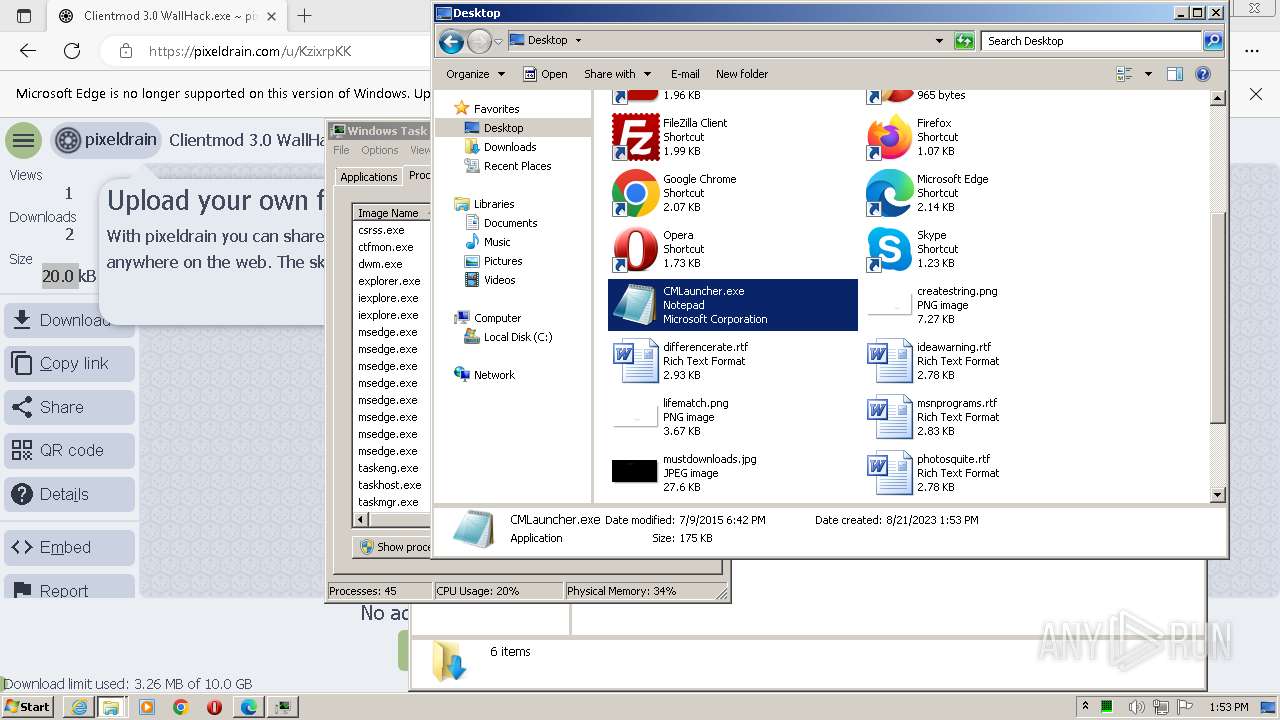
Task: Expand the address bar history dropdown
Action: point(938,41)
